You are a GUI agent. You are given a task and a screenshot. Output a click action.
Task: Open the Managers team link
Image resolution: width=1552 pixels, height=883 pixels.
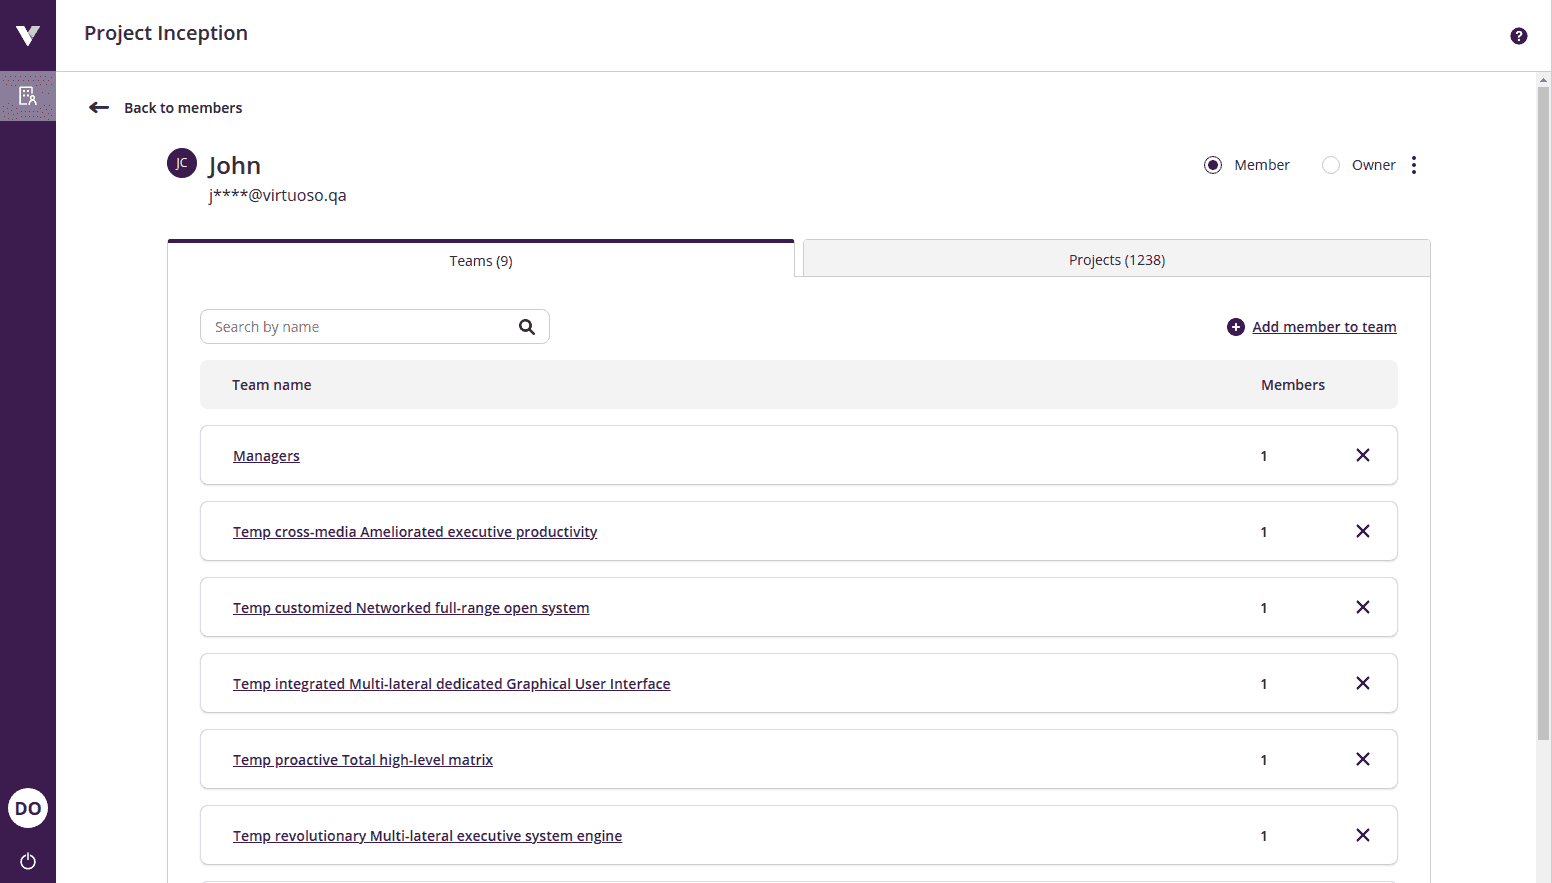[266, 456]
